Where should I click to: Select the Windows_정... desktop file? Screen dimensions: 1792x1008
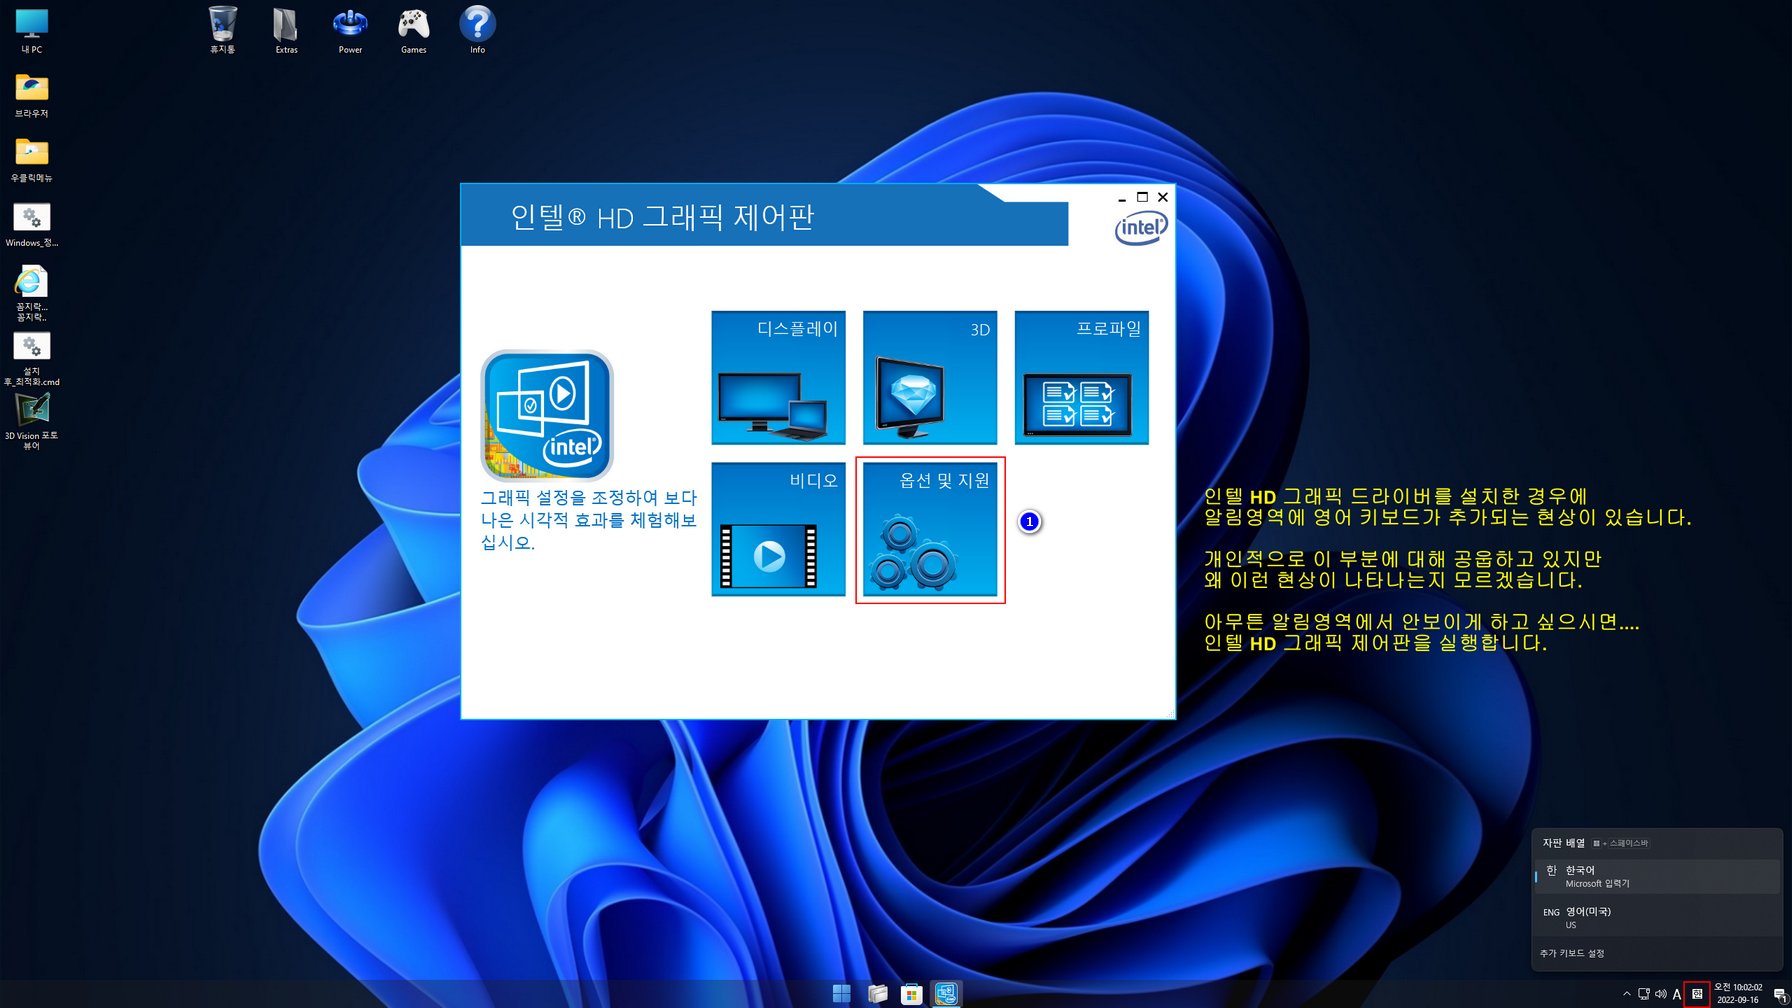point(31,224)
